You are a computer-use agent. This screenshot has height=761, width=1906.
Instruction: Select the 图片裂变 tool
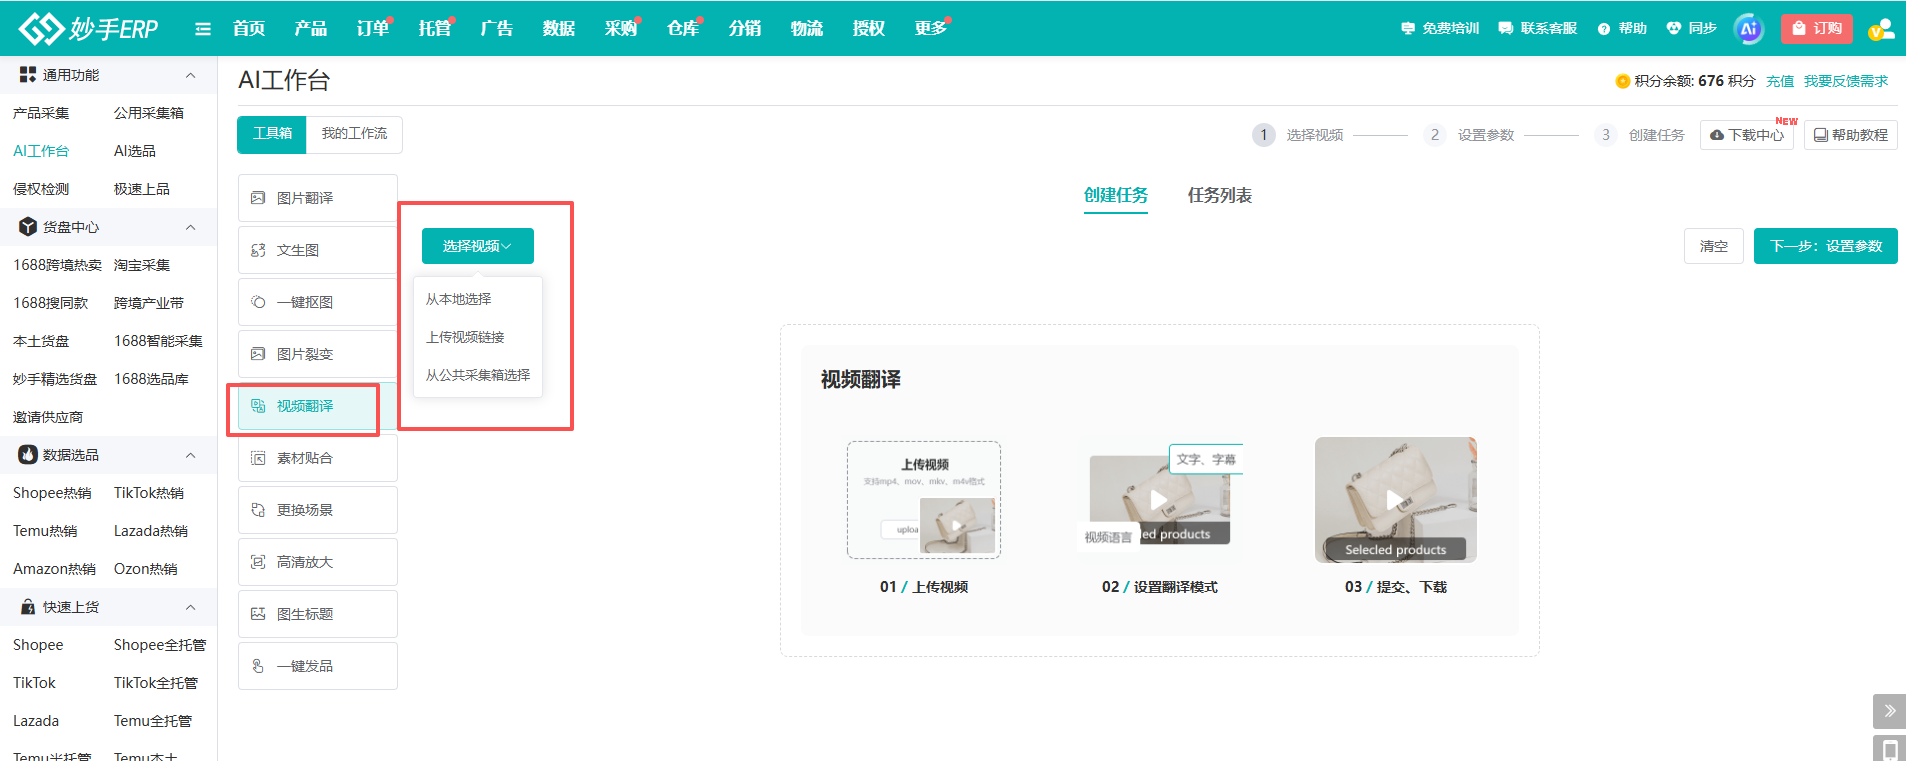click(317, 354)
